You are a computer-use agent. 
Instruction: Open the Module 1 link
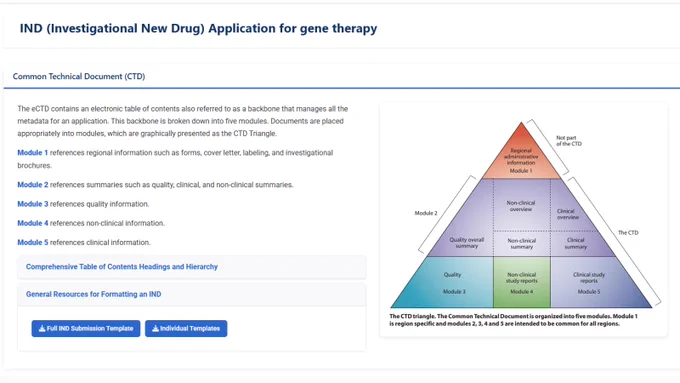pyautogui.click(x=33, y=153)
